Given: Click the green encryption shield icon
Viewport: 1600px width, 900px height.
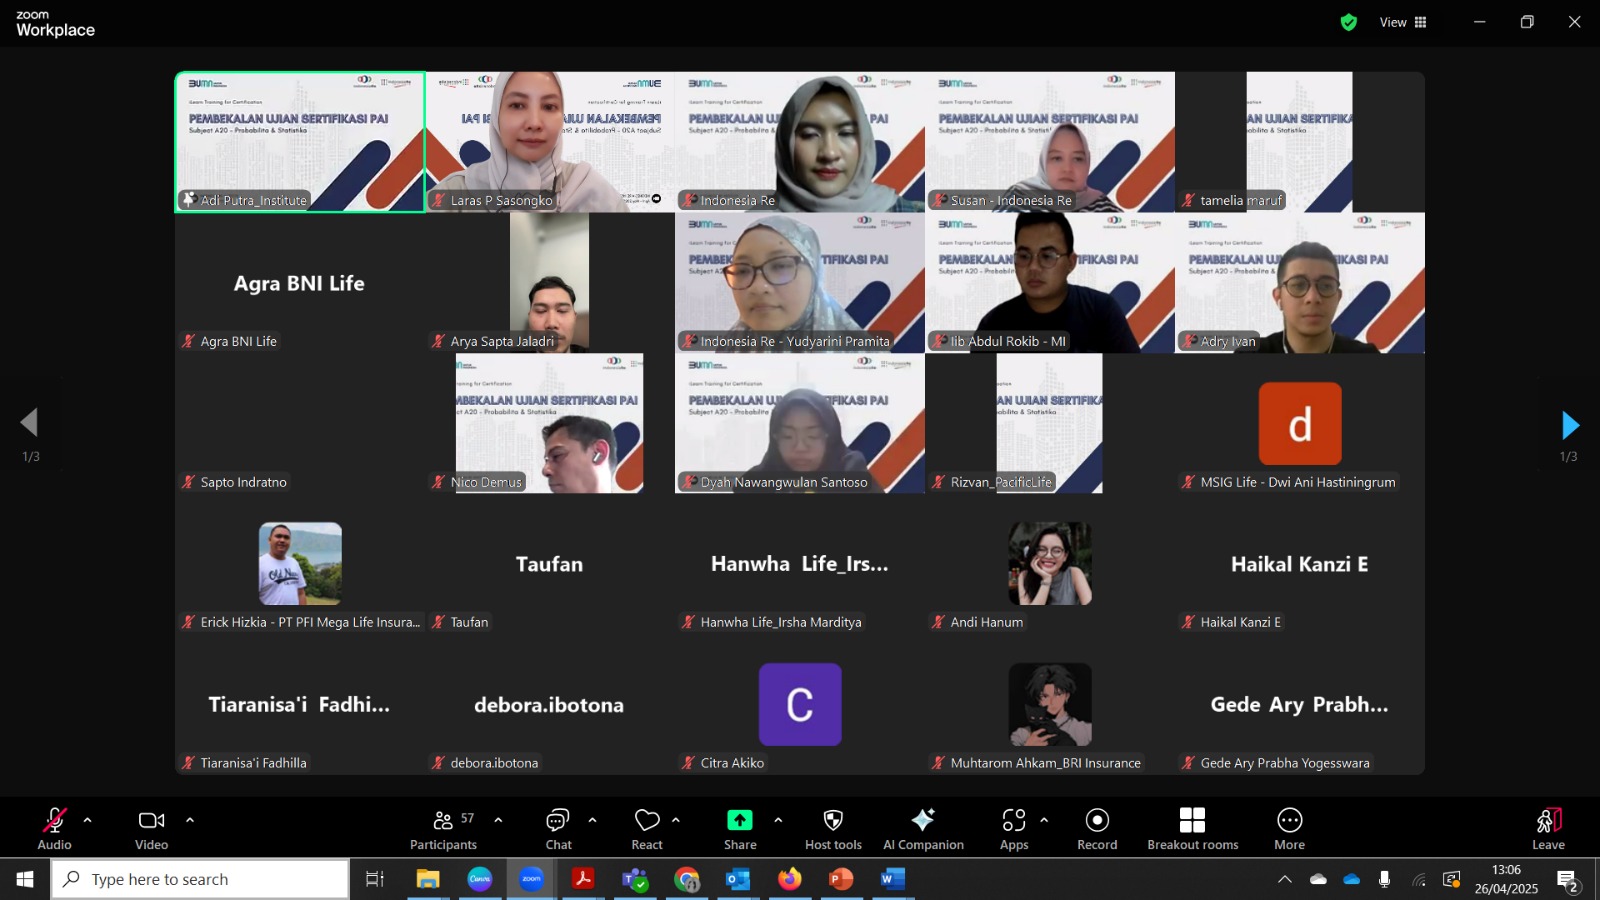Looking at the screenshot, I should pyautogui.click(x=1349, y=22).
